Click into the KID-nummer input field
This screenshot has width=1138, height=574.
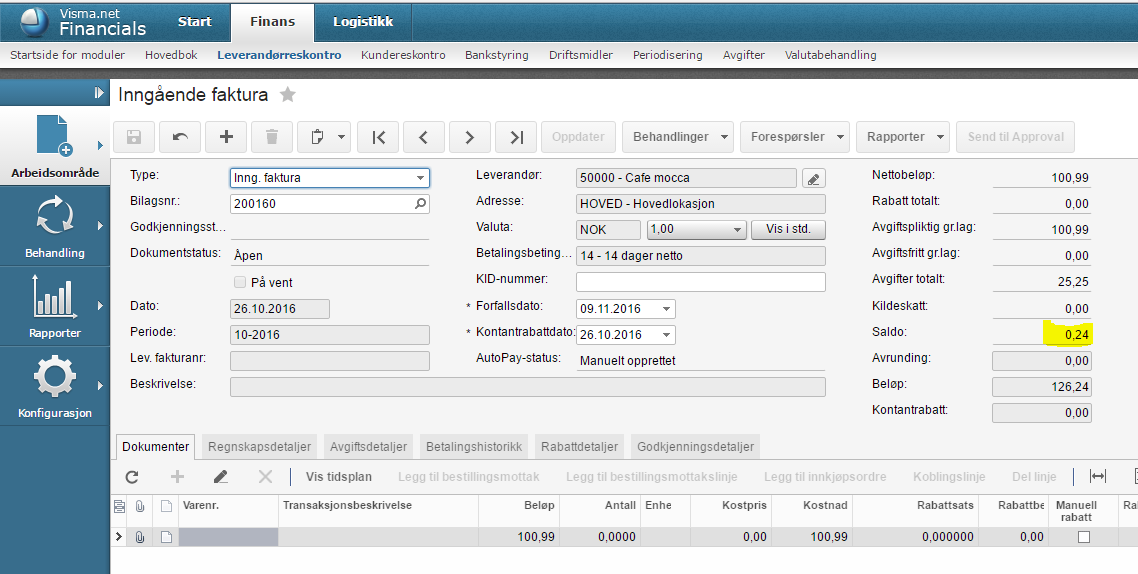(x=700, y=282)
